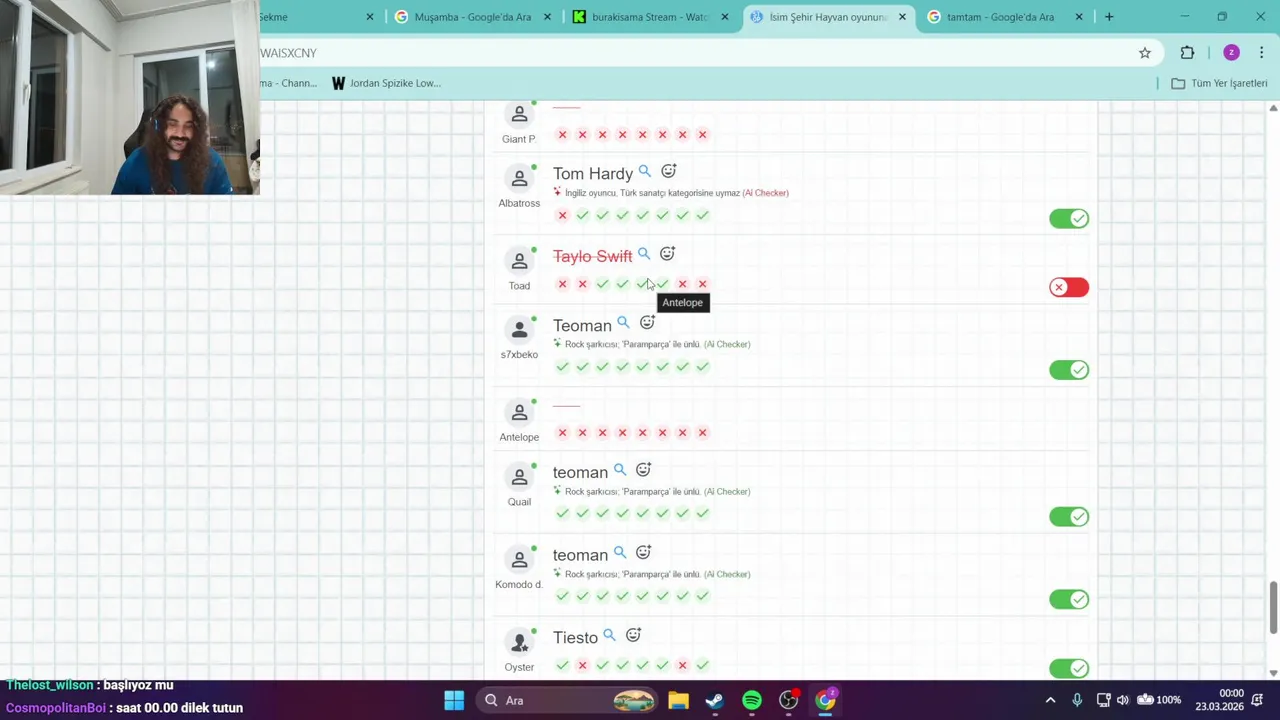Toggle on approval for Taylo Swift answer
The image size is (1280, 720).
coord(1069,287)
